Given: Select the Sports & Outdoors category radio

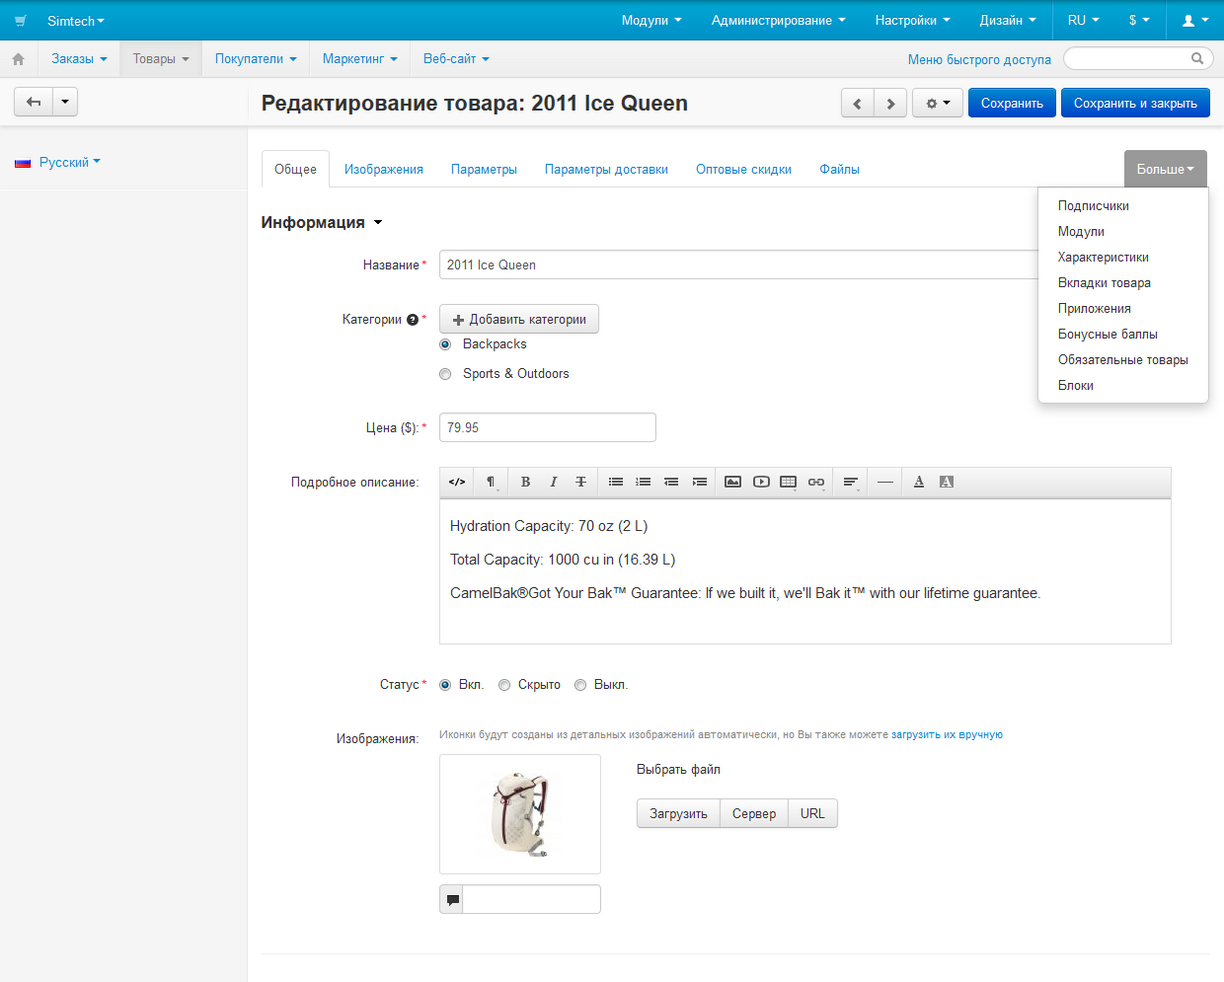Looking at the screenshot, I should point(446,374).
